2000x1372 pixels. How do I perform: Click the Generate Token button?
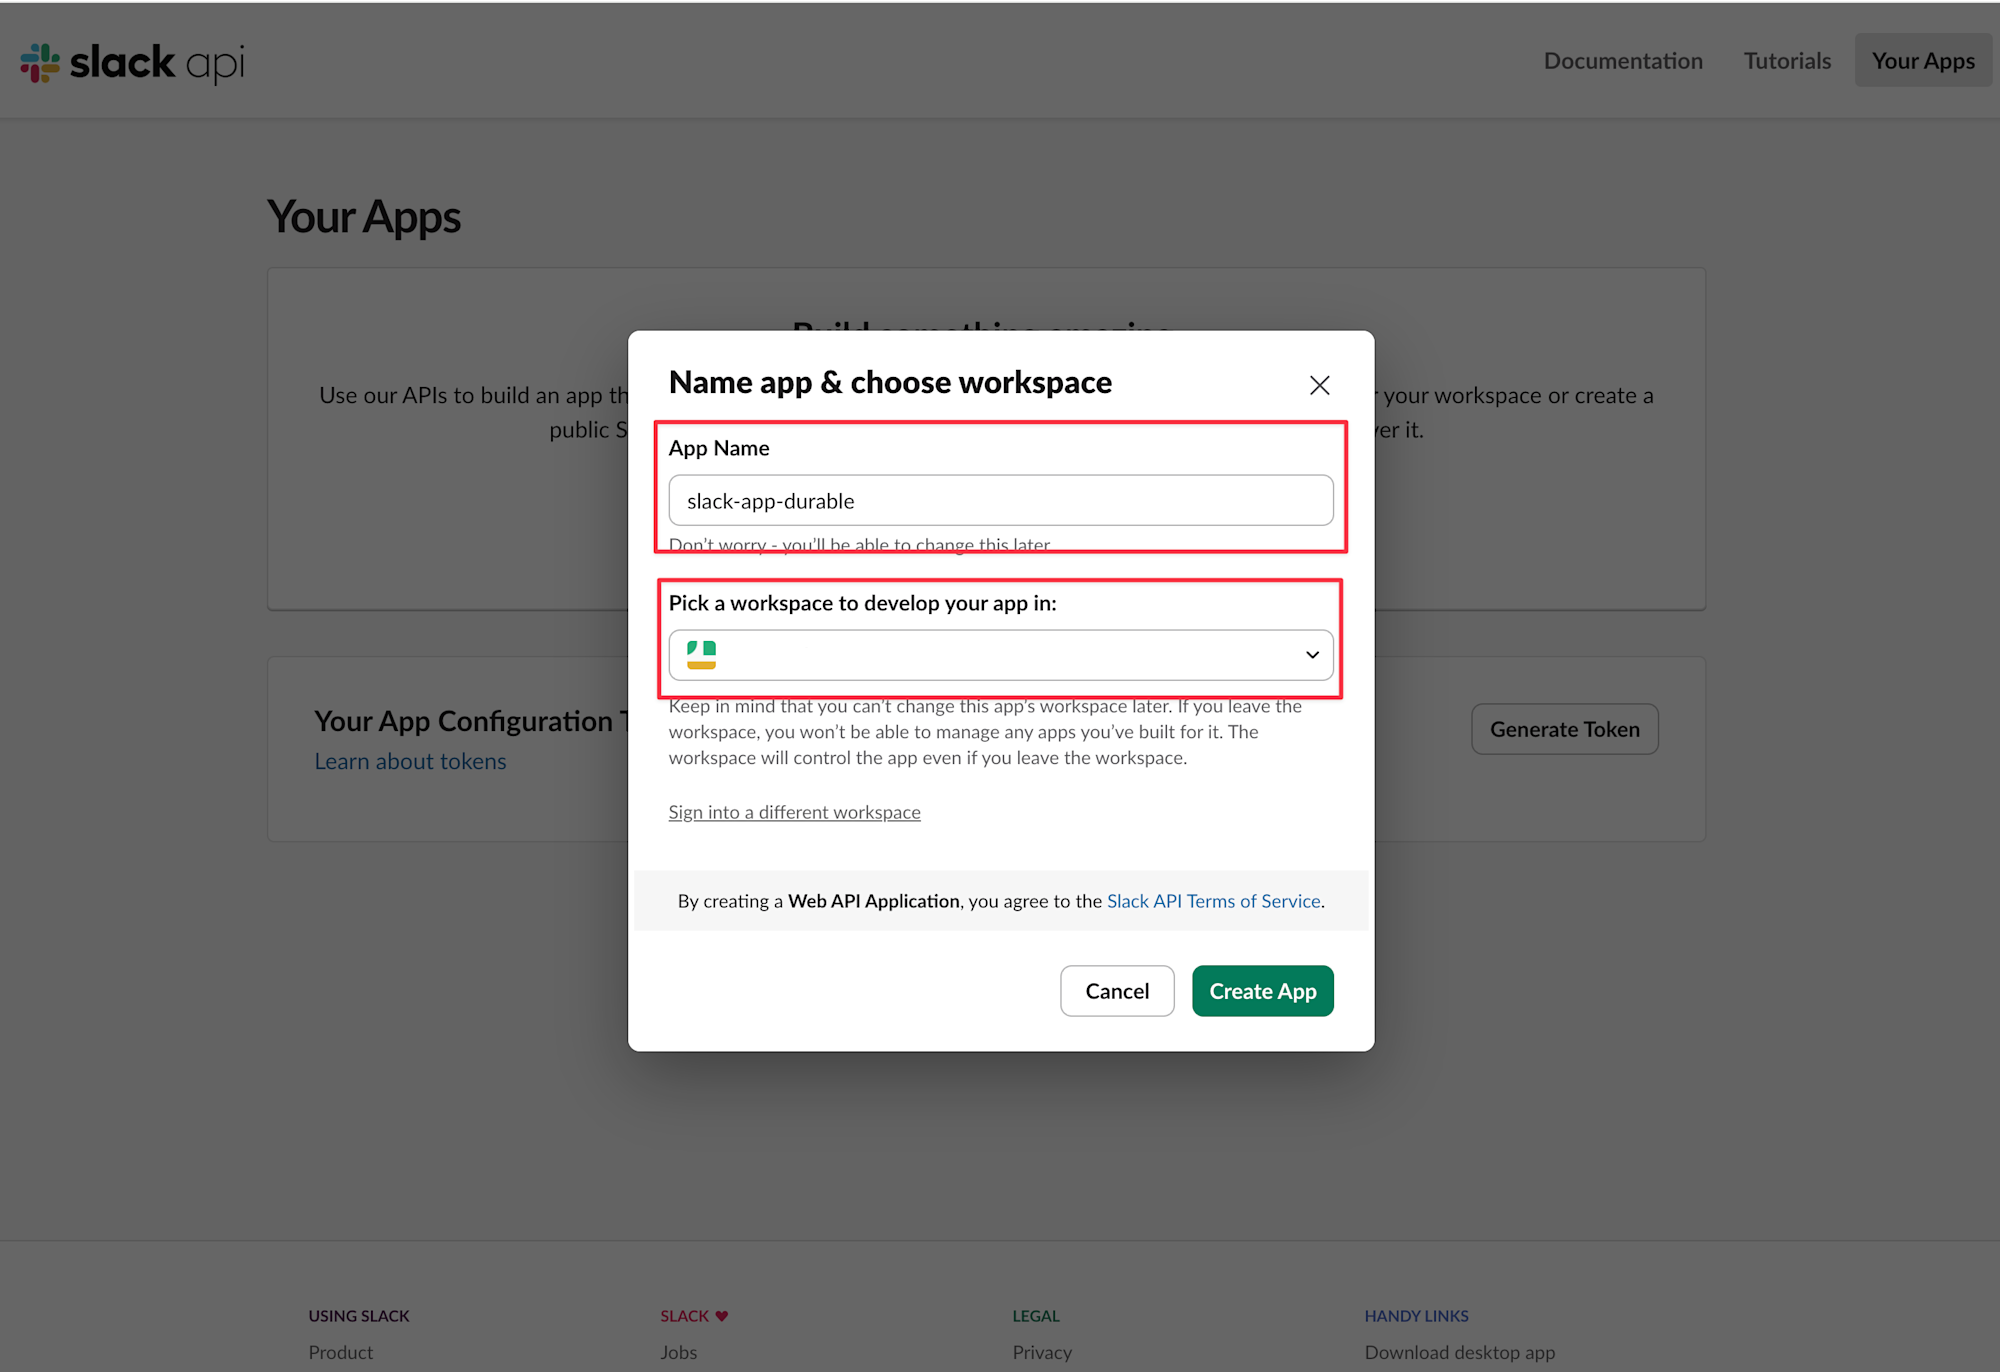1564,729
